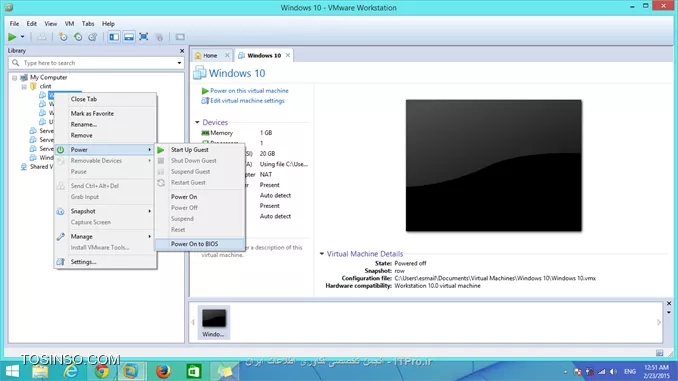The image size is (678, 381).
Task: Switch to the Windows 10 tab
Action: [264, 55]
